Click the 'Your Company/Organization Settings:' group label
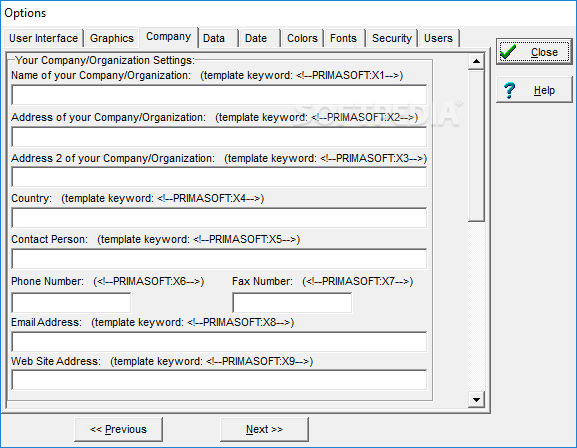This screenshot has height=448, width=577. pos(105,60)
